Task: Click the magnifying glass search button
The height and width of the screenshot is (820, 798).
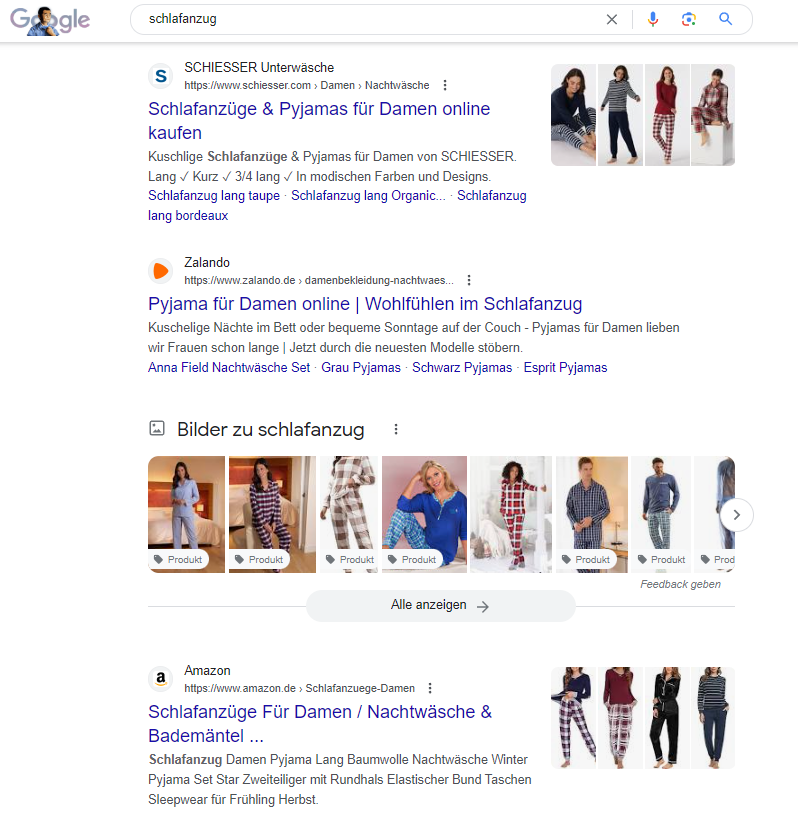Action: (725, 19)
